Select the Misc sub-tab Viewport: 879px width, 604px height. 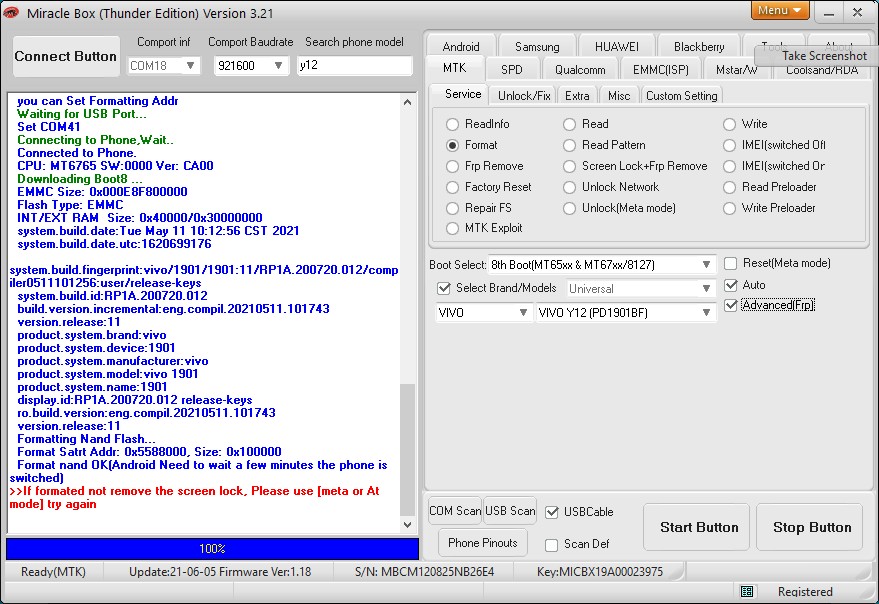tap(619, 96)
